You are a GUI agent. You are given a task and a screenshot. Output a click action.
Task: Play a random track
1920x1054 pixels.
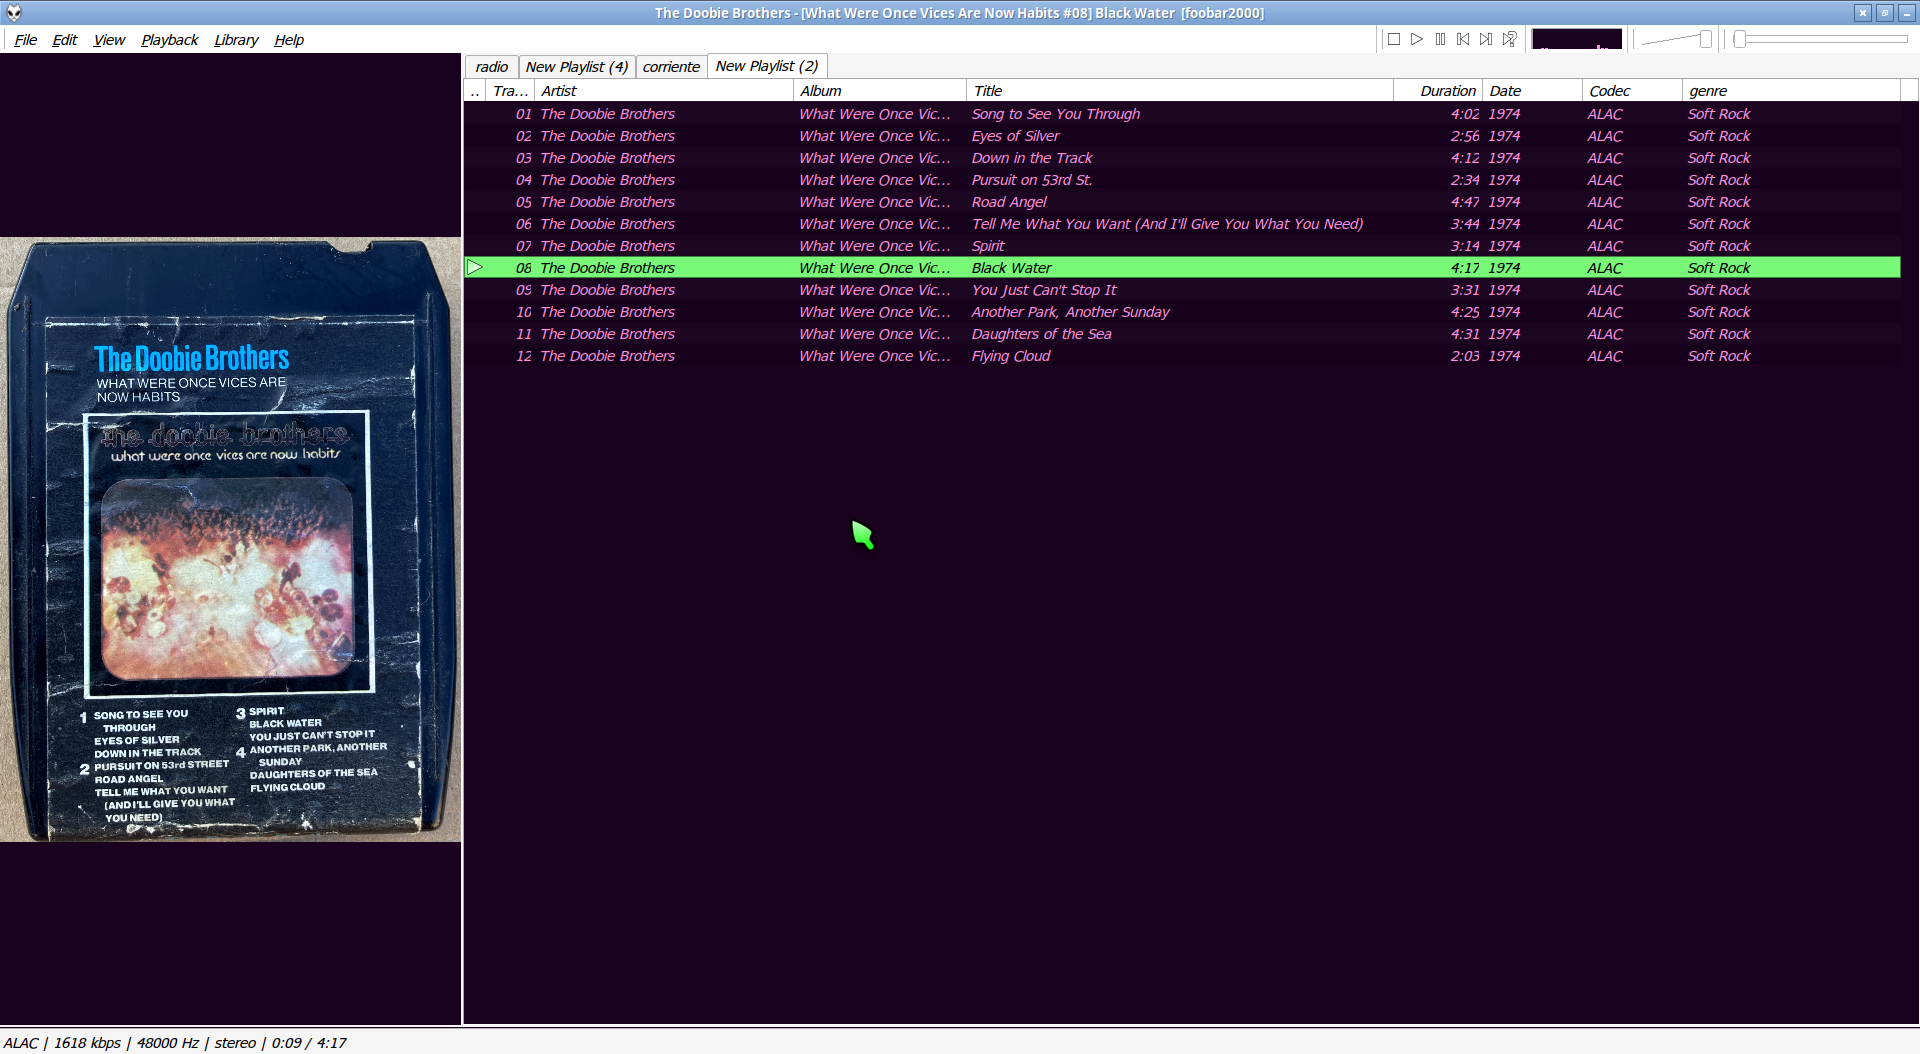pyautogui.click(x=1509, y=39)
